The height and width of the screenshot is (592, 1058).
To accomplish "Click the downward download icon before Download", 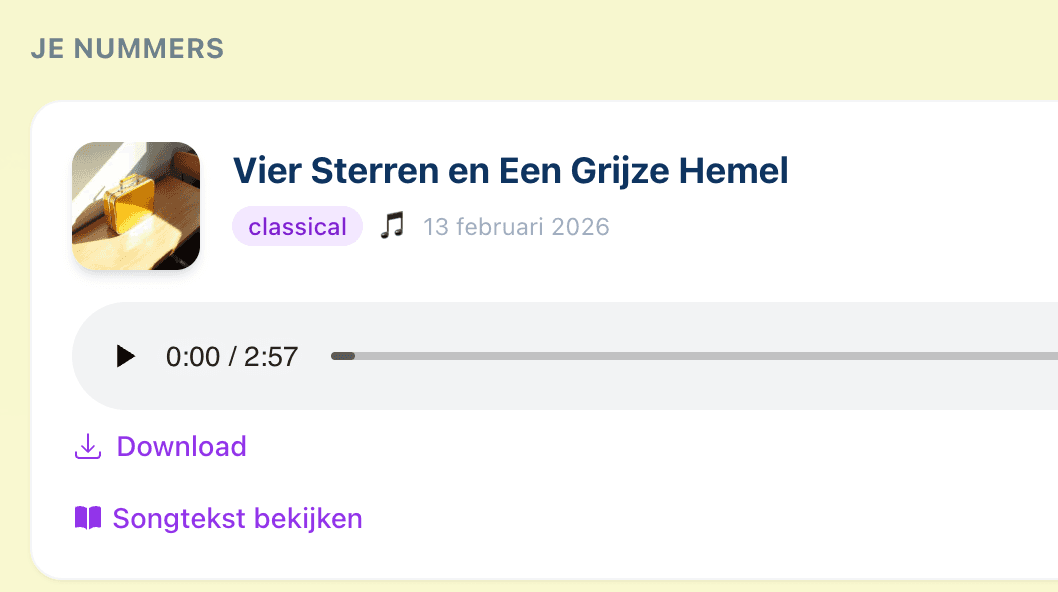I will (x=88, y=447).
